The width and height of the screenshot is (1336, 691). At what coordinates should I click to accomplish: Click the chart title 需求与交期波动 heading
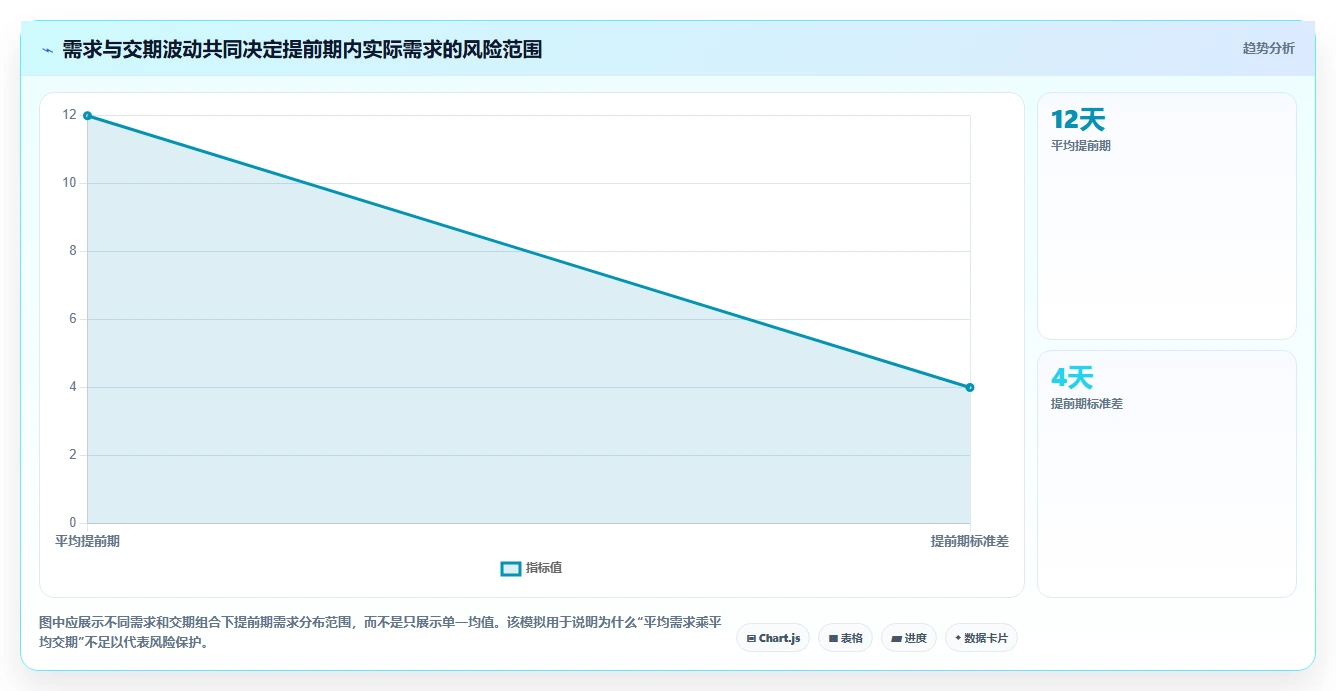pyautogui.click(x=302, y=49)
